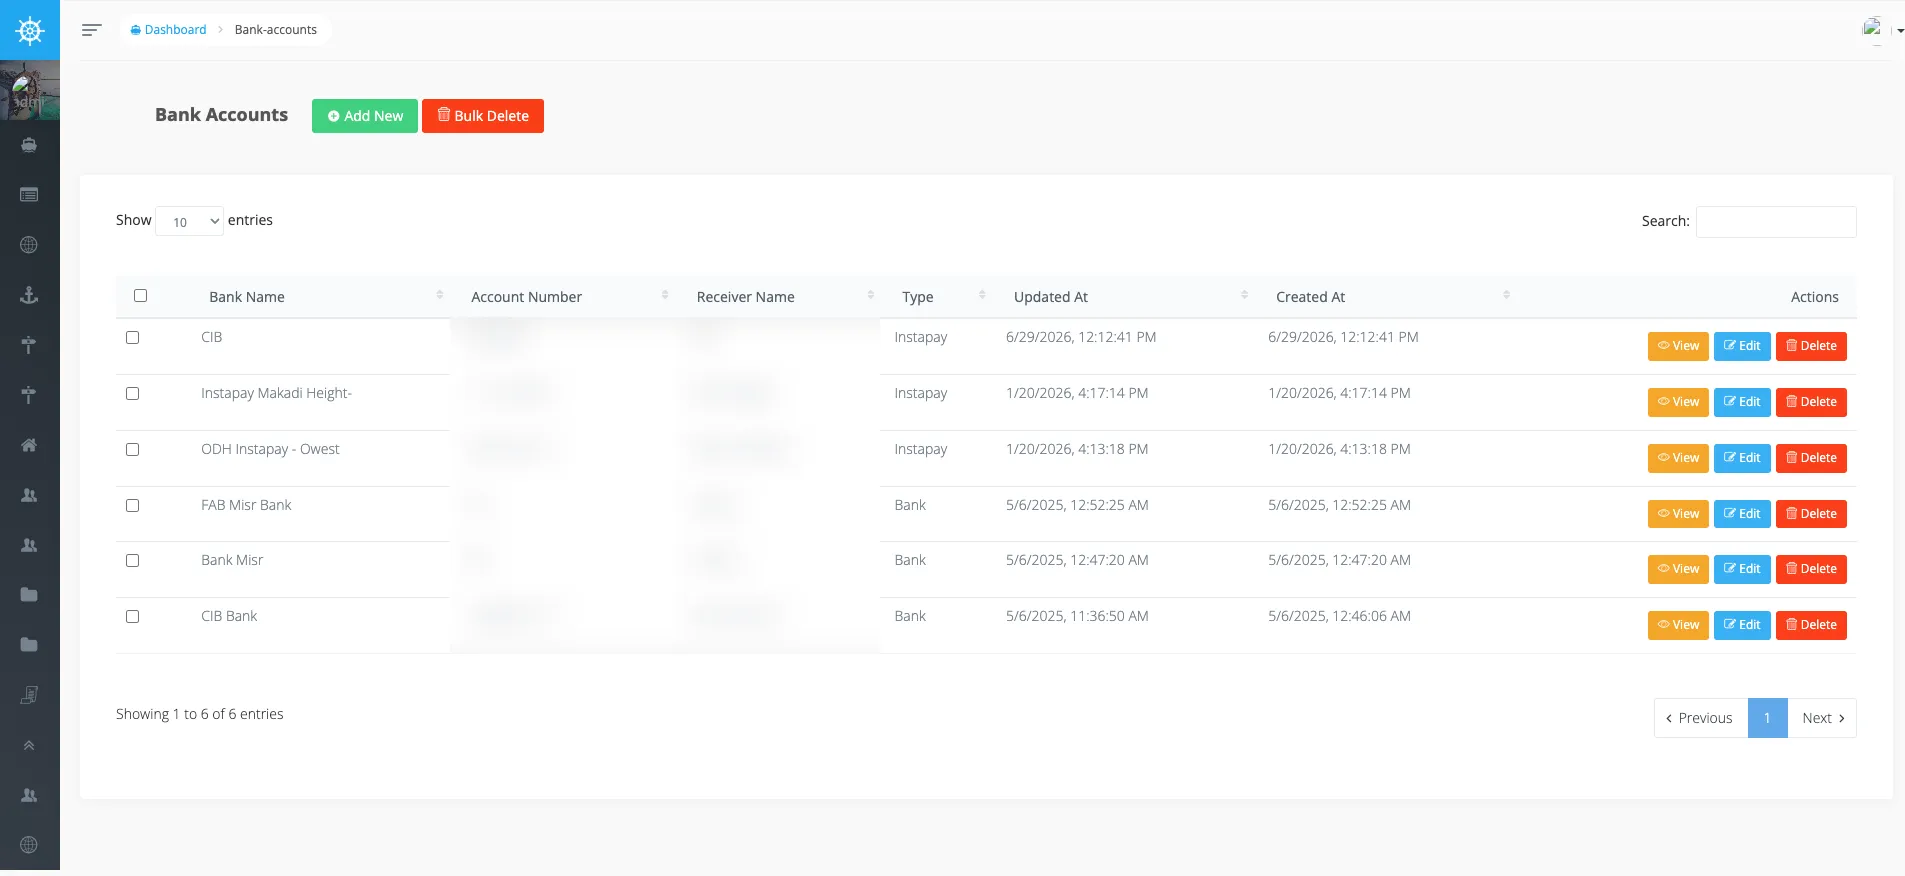Click the admin avatar thumbnail in sidebar
Image resolution: width=1905 pixels, height=876 pixels.
[30, 90]
